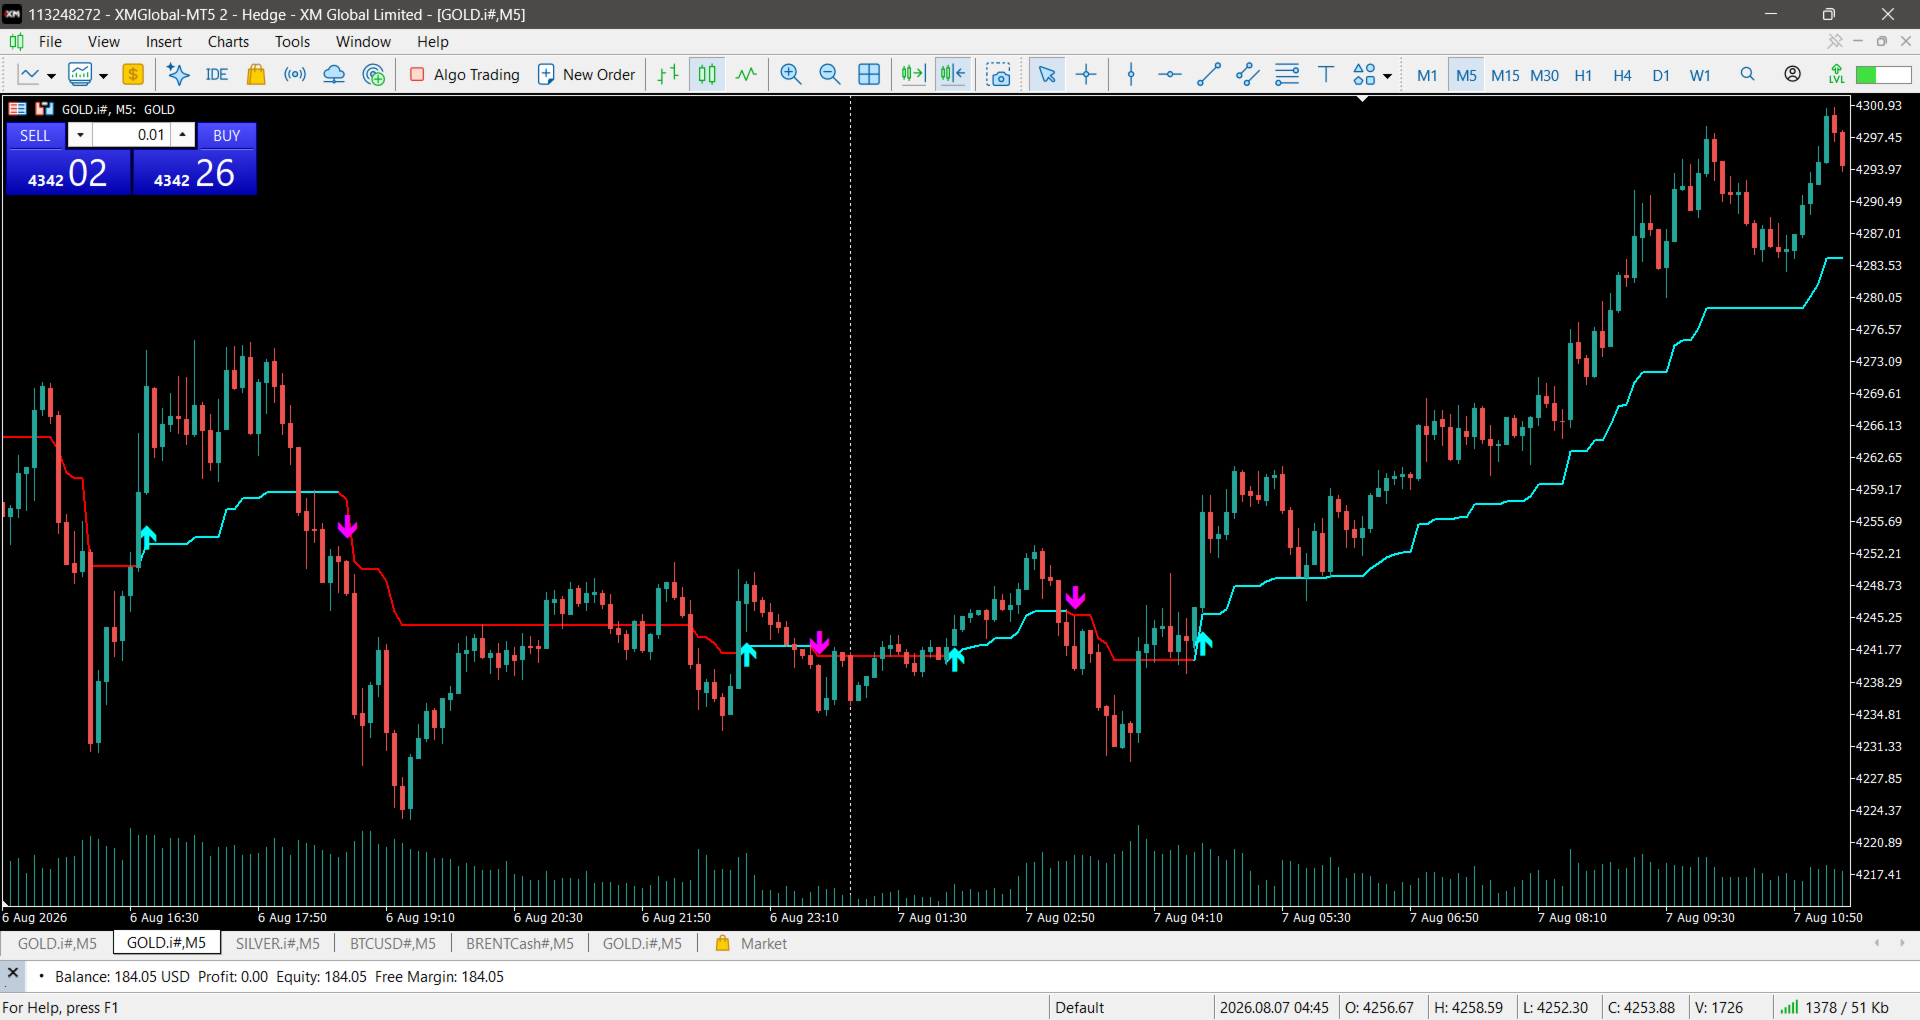Open the new chart line icon
The width and height of the screenshot is (1920, 1020).
coord(28,74)
